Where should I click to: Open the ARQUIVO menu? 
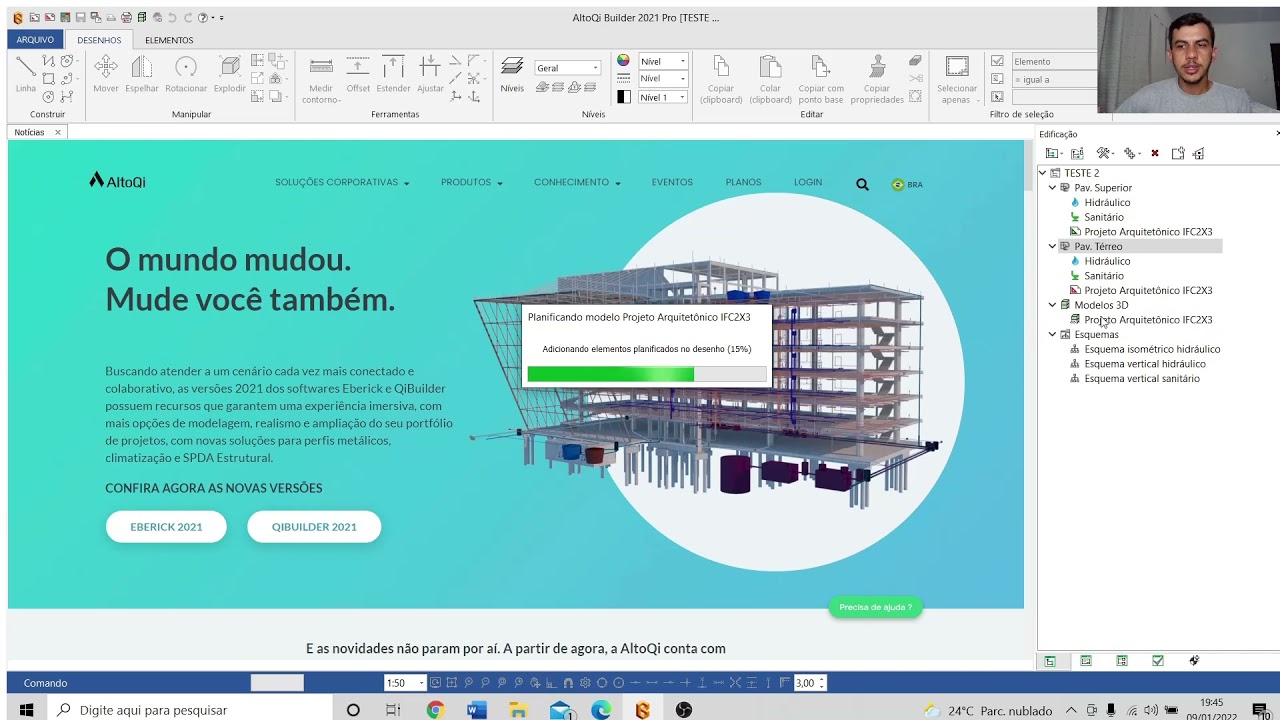(x=35, y=40)
